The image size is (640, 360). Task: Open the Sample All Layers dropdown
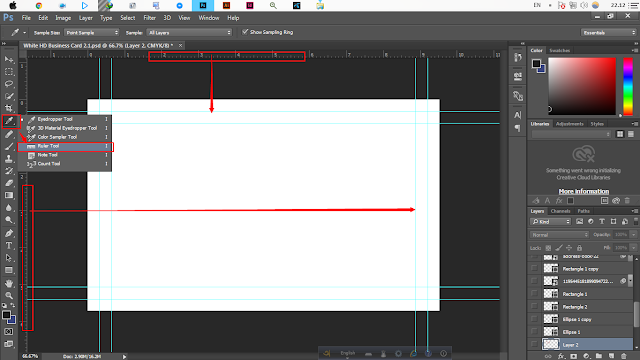tap(189, 32)
